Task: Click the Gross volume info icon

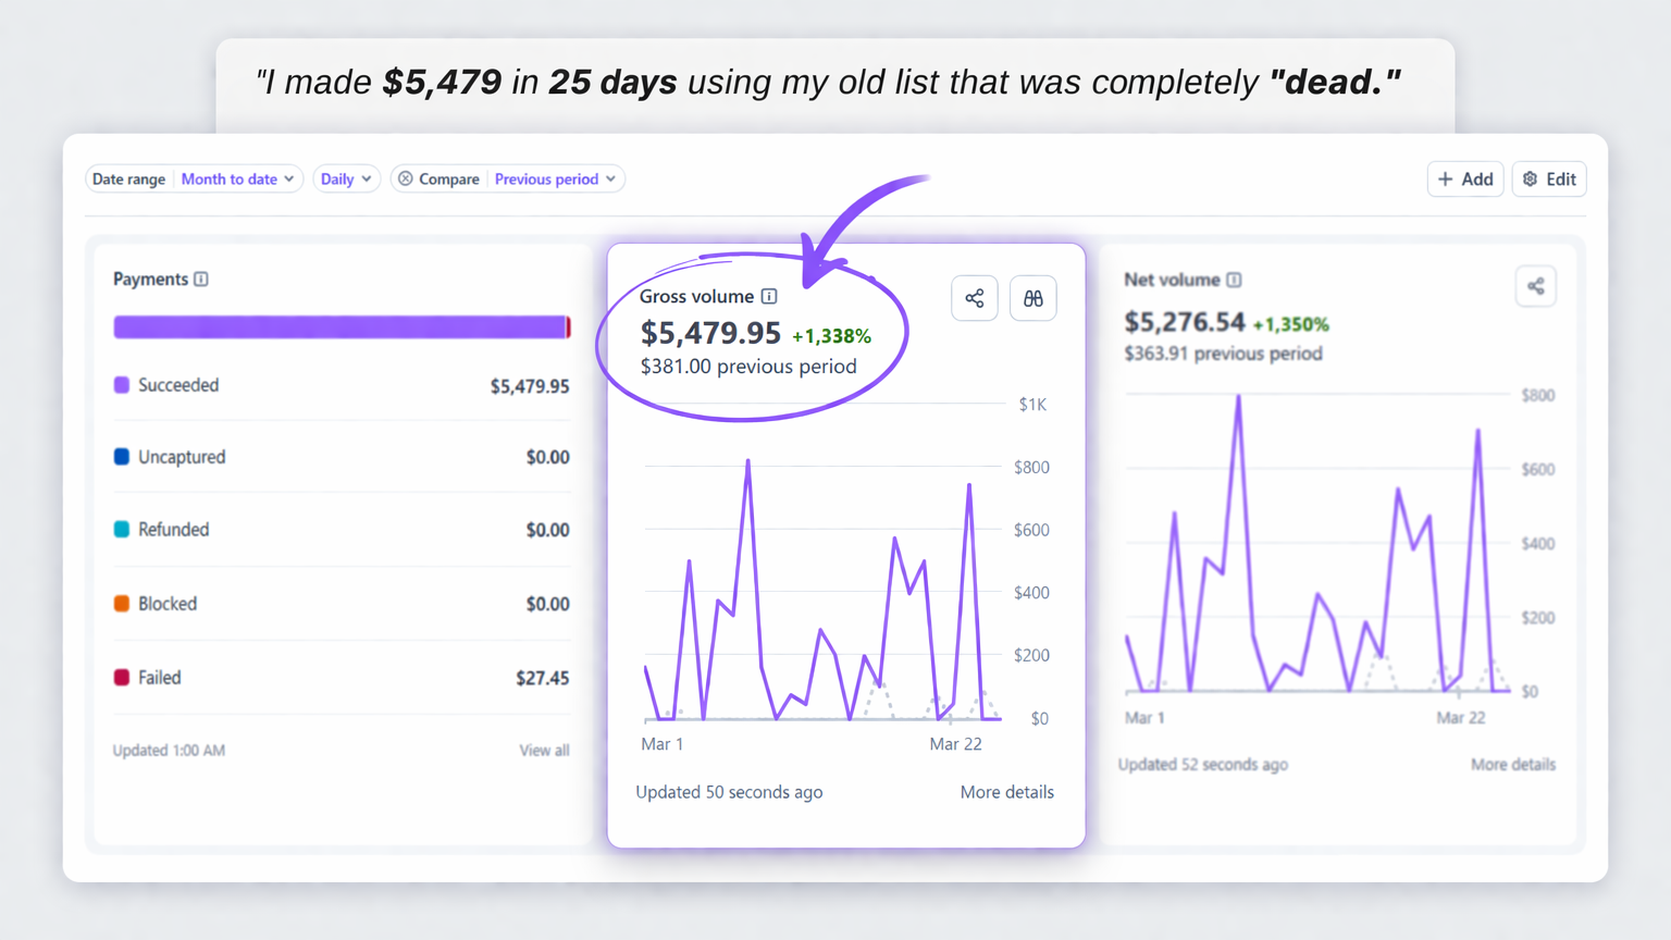Action: click(x=769, y=296)
